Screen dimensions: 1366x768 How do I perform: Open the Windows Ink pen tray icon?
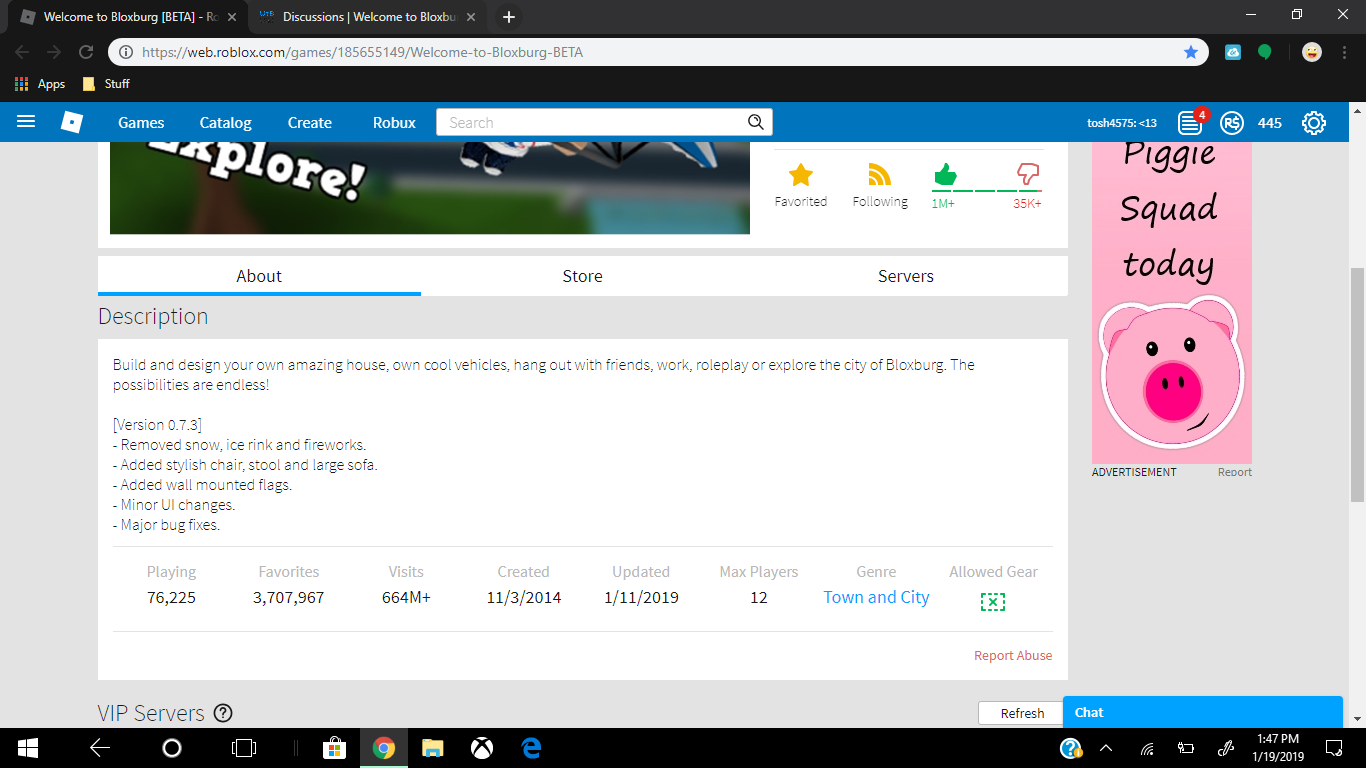point(1226,748)
